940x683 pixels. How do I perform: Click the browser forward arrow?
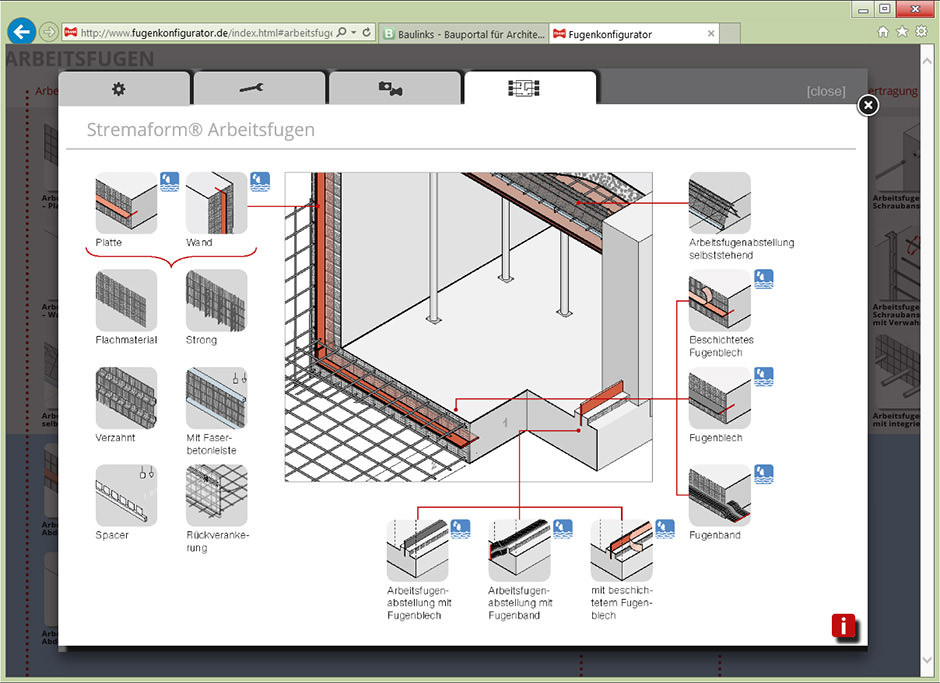pyautogui.click(x=49, y=32)
